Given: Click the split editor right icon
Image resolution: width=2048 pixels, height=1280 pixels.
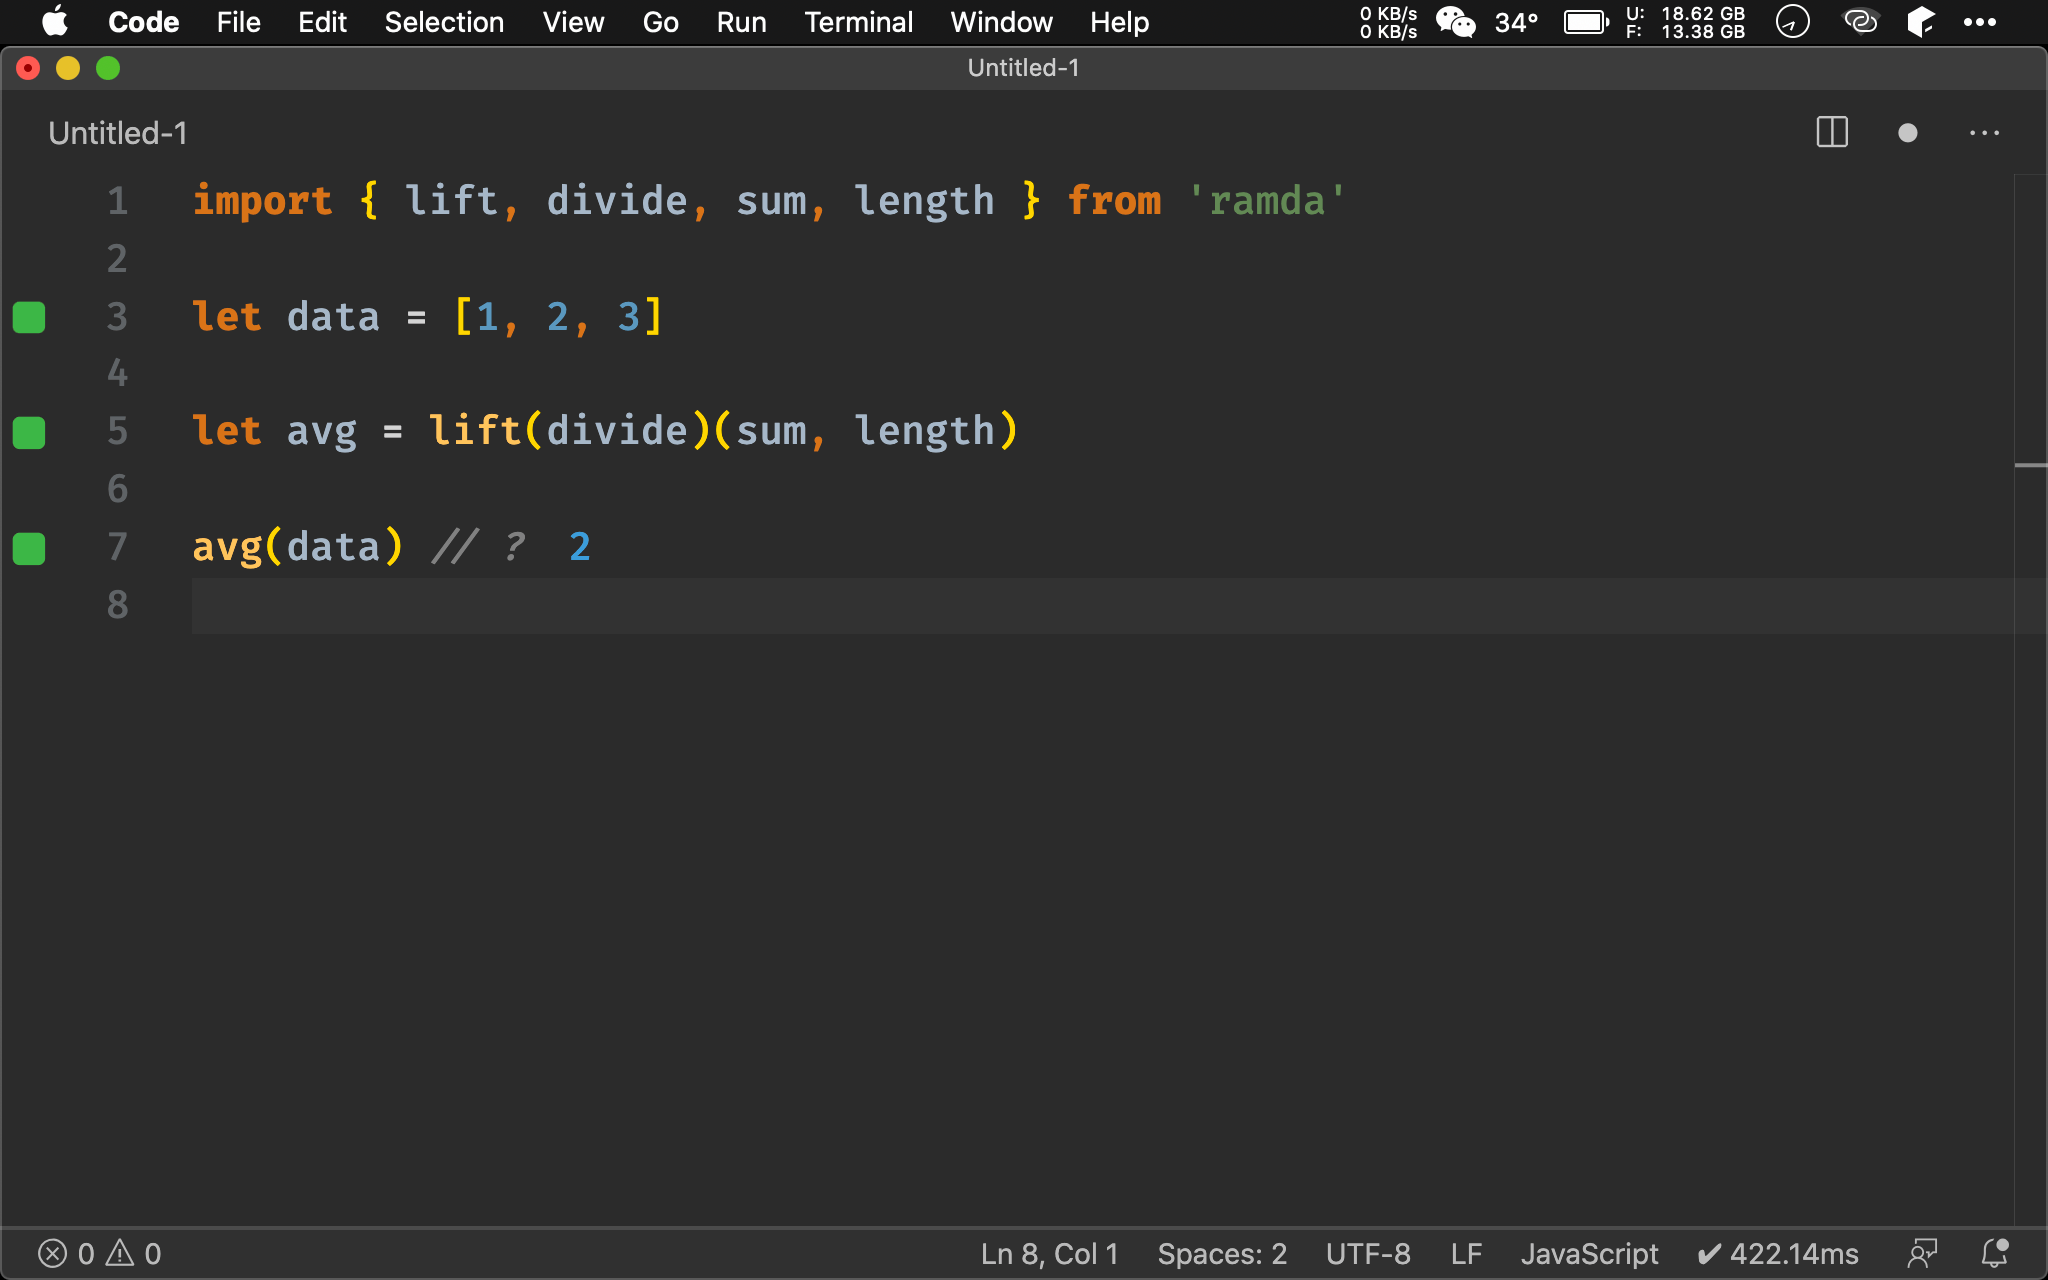Looking at the screenshot, I should (x=1832, y=132).
